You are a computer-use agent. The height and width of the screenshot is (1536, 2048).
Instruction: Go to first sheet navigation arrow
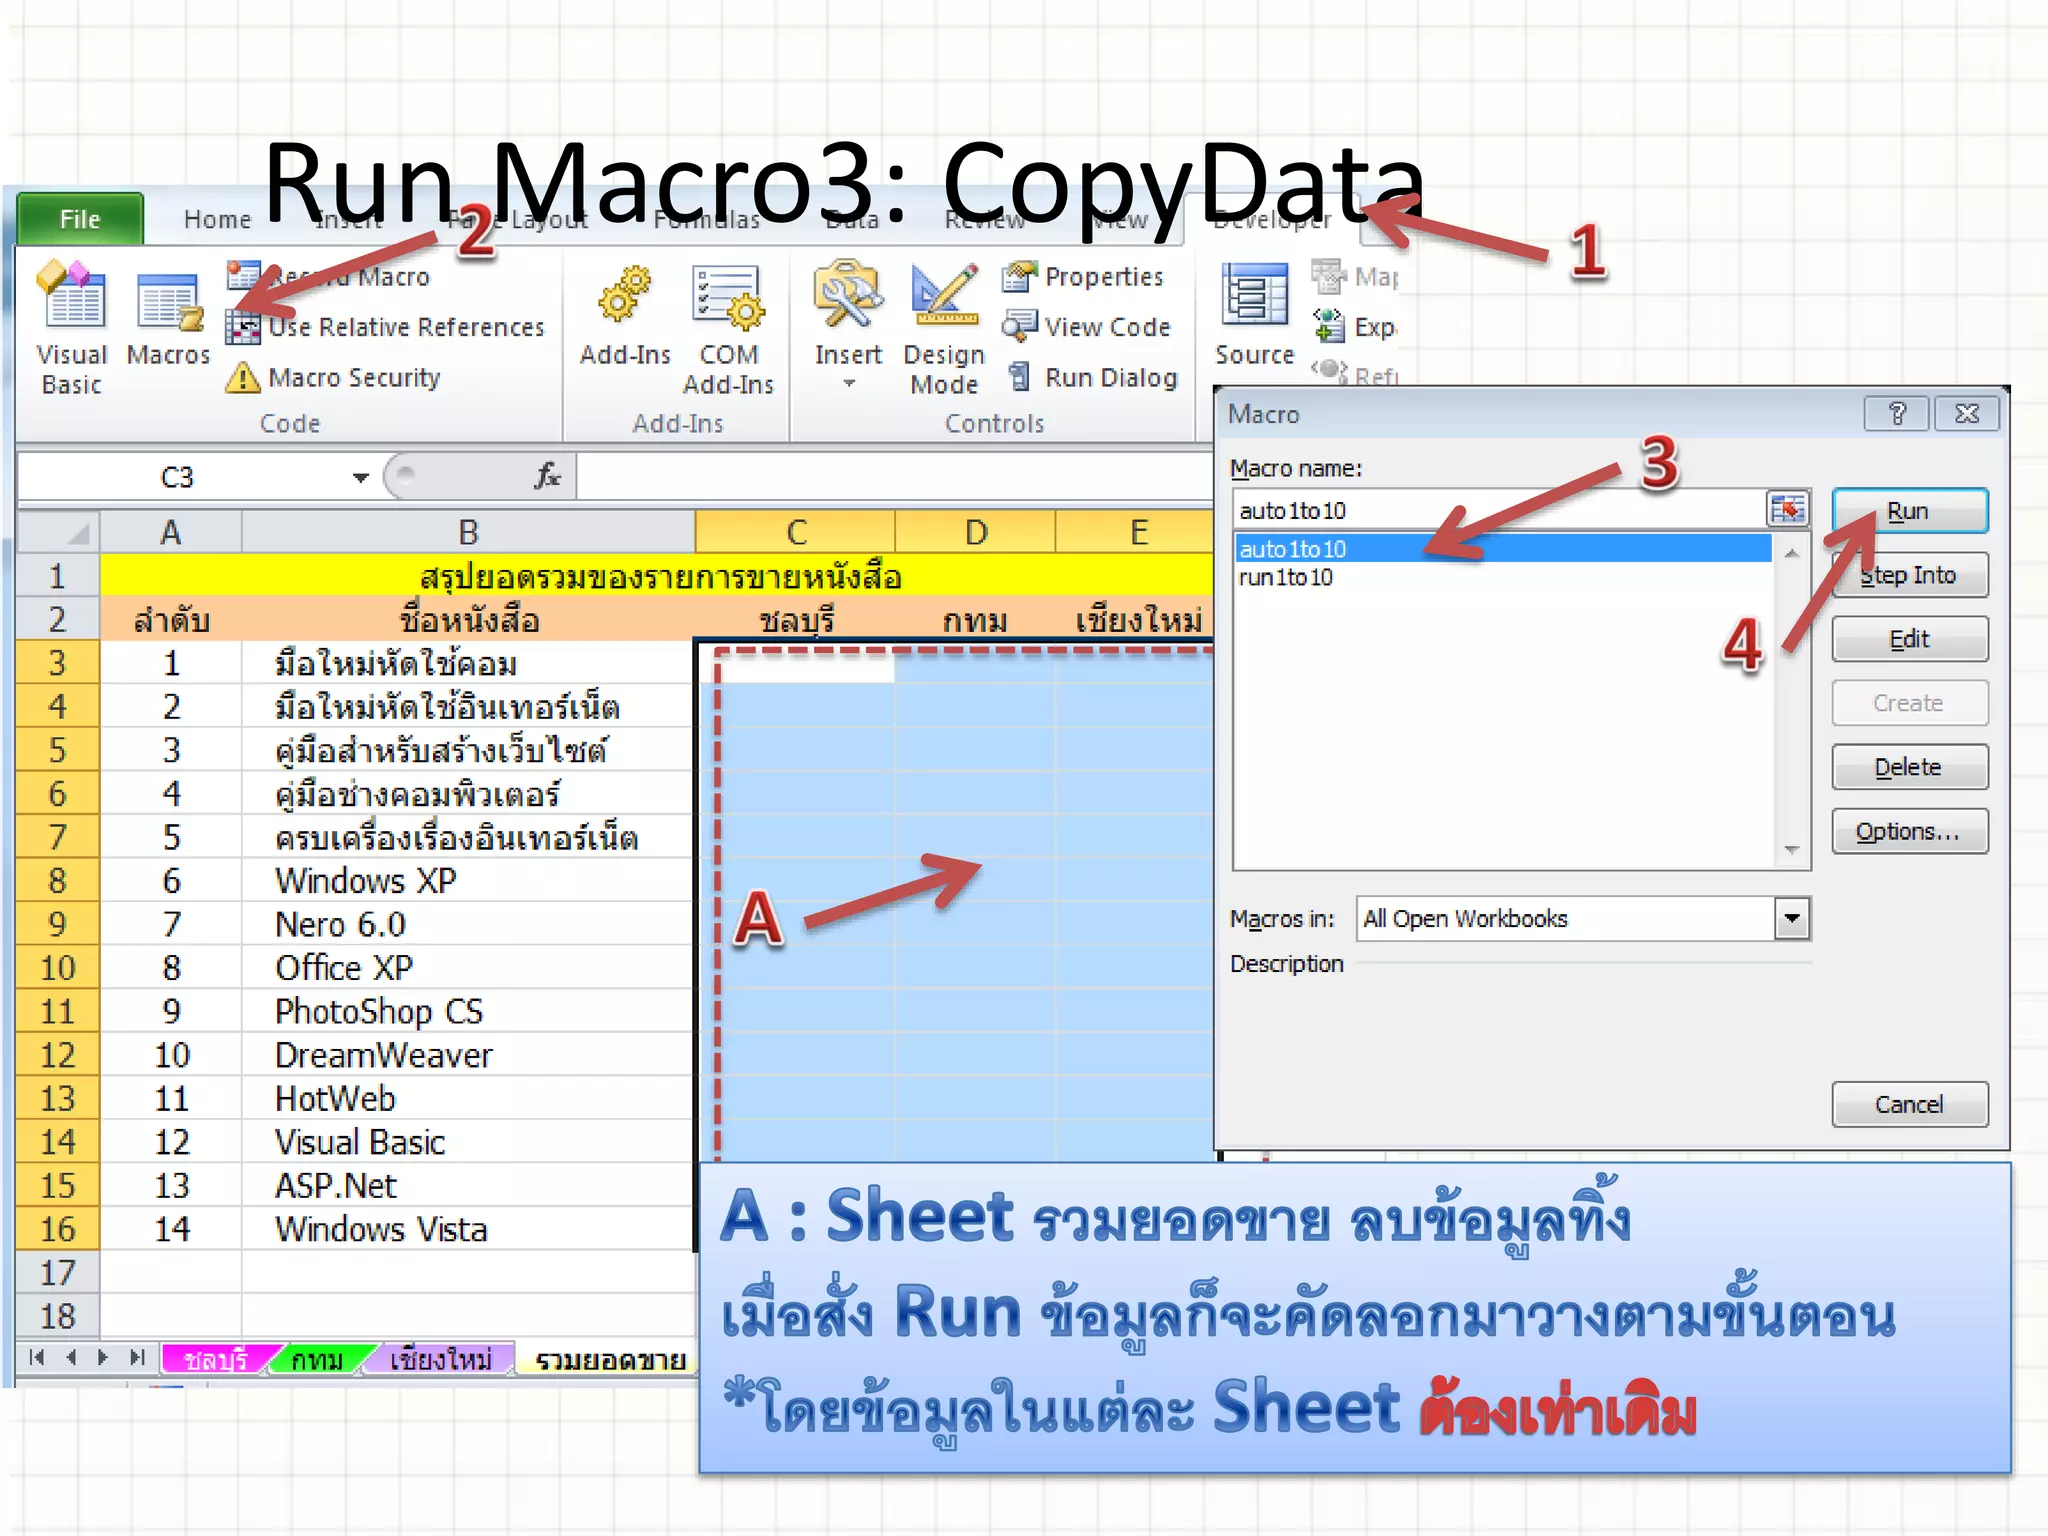tap(37, 1357)
